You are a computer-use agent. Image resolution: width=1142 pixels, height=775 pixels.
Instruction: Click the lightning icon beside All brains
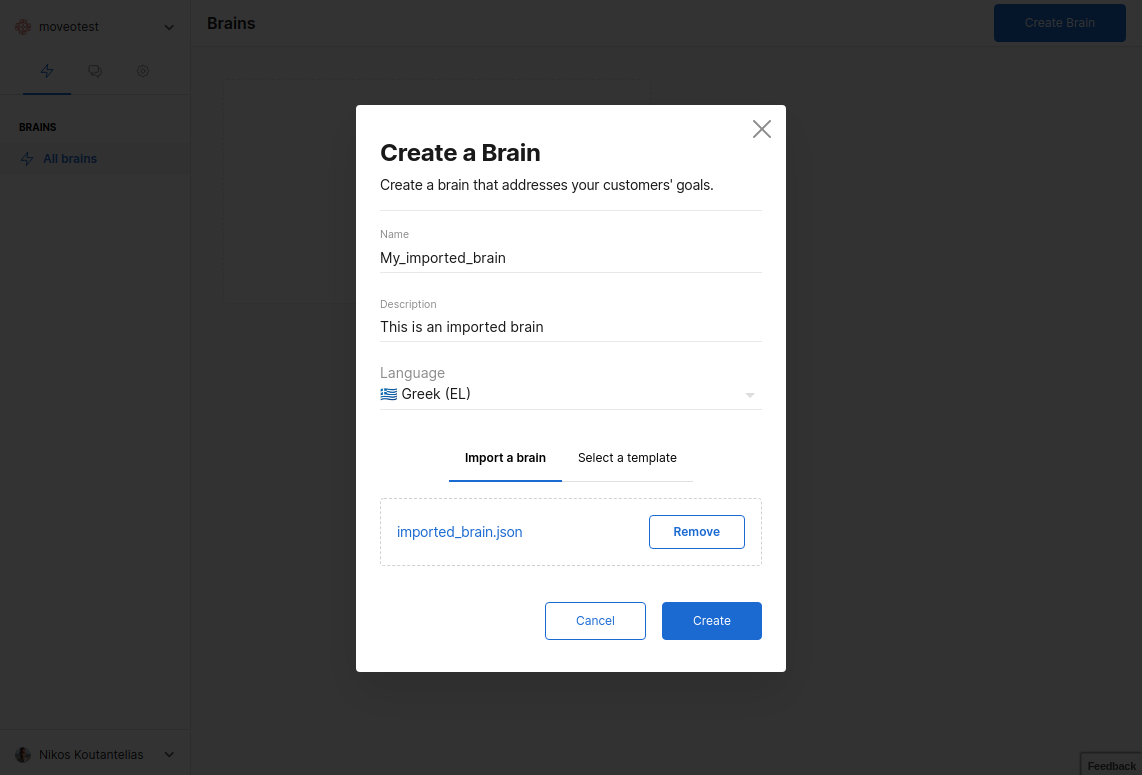(x=27, y=159)
